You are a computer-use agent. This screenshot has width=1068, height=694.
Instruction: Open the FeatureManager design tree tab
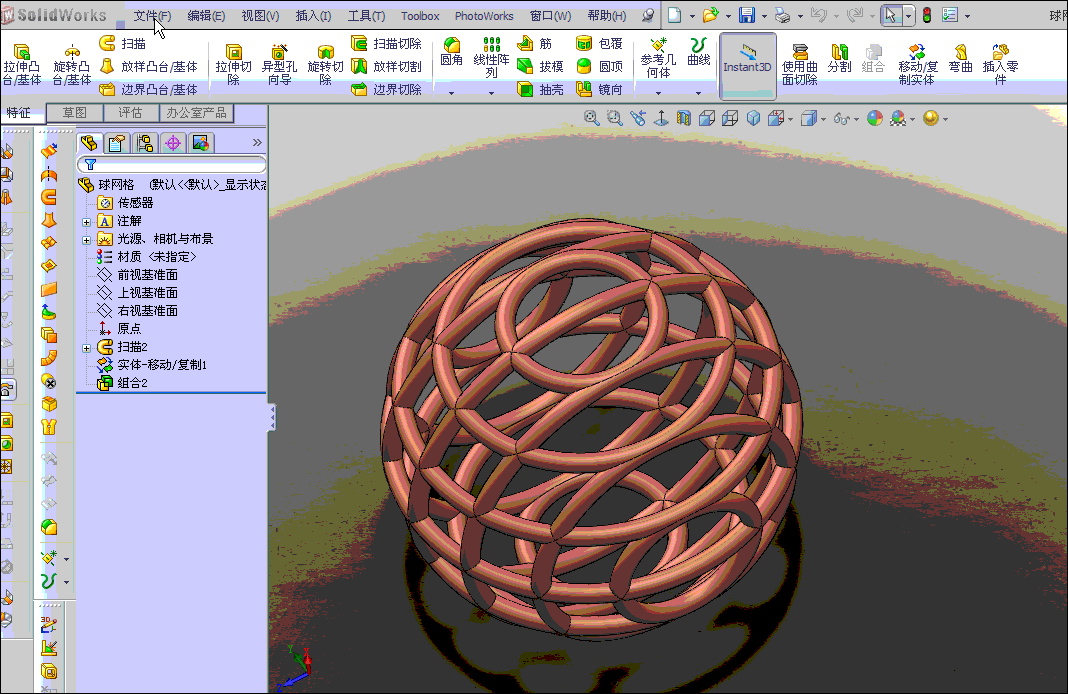tap(89, 143)
